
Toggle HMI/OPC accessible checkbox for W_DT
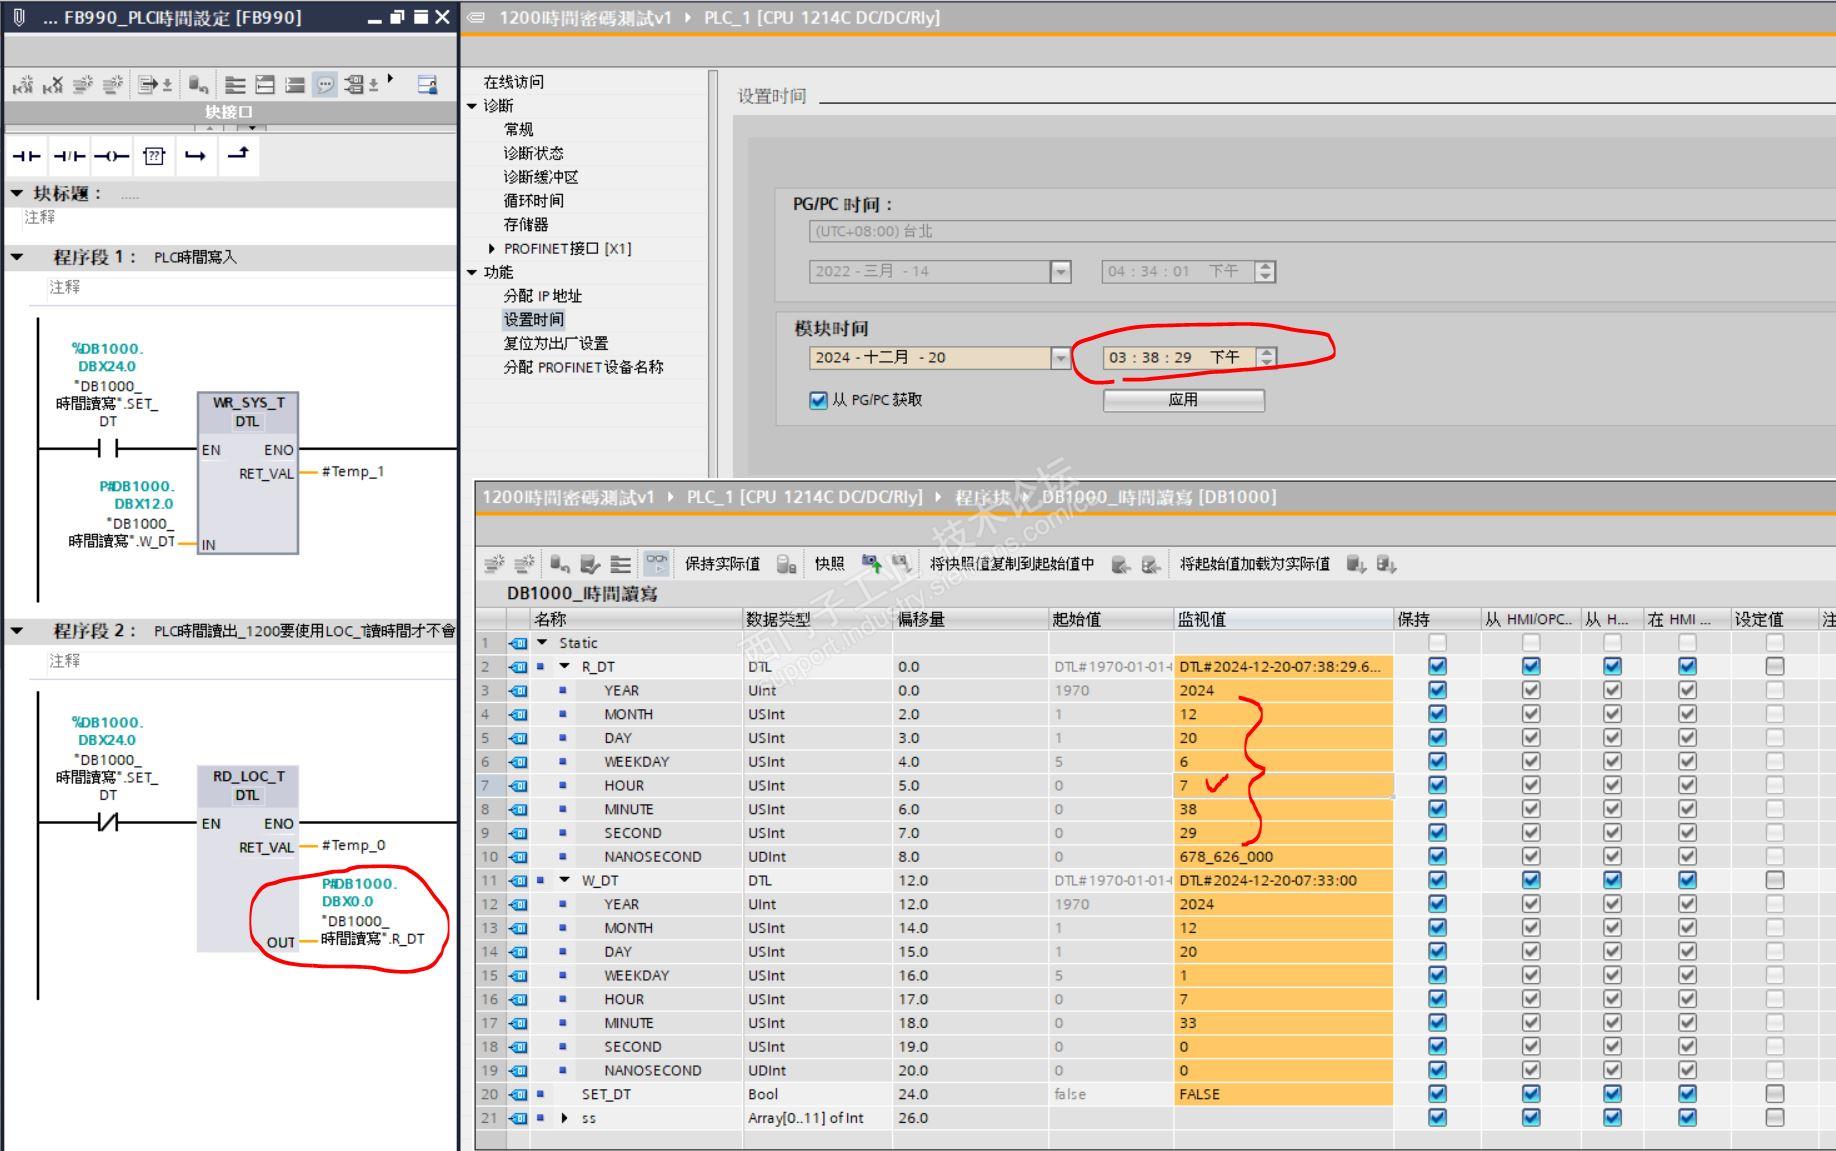(1530, 880)
